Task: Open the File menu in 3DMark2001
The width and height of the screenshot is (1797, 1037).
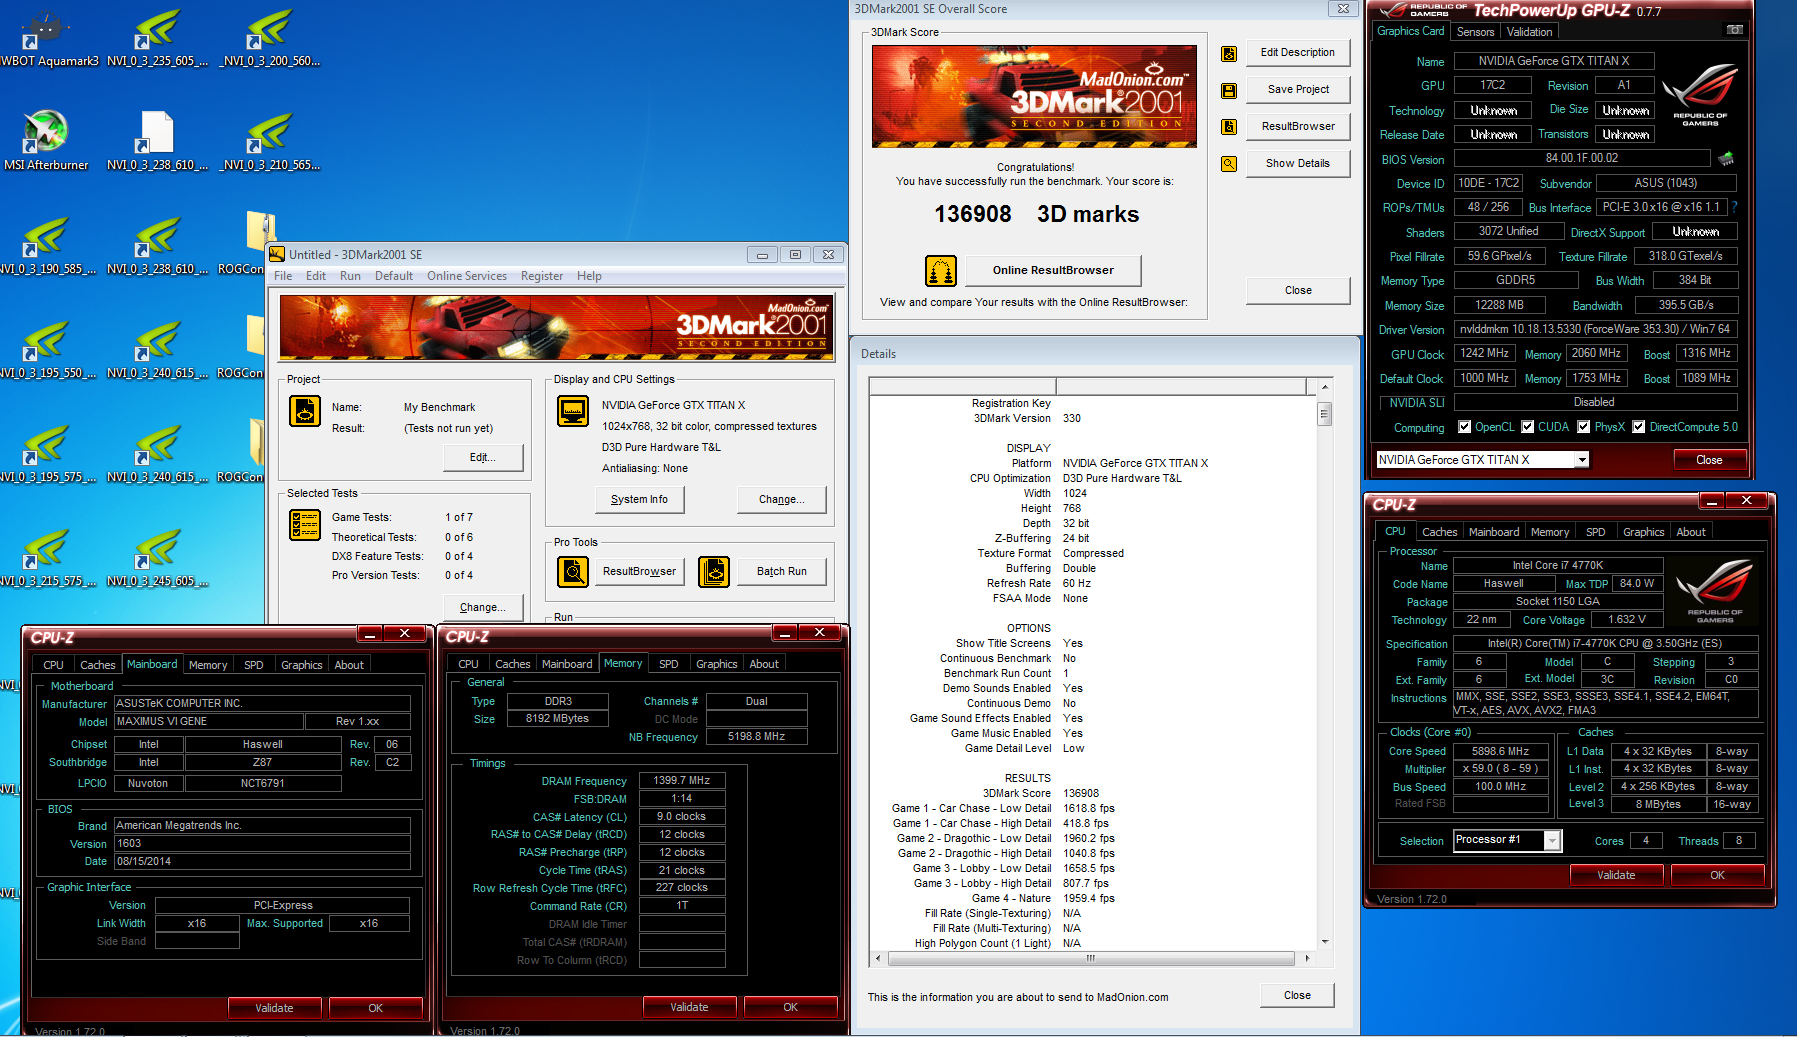Action: click(283, 276)
